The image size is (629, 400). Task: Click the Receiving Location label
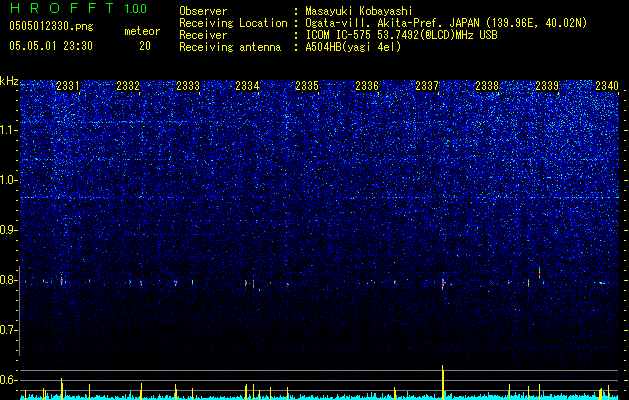coord(233,23)
